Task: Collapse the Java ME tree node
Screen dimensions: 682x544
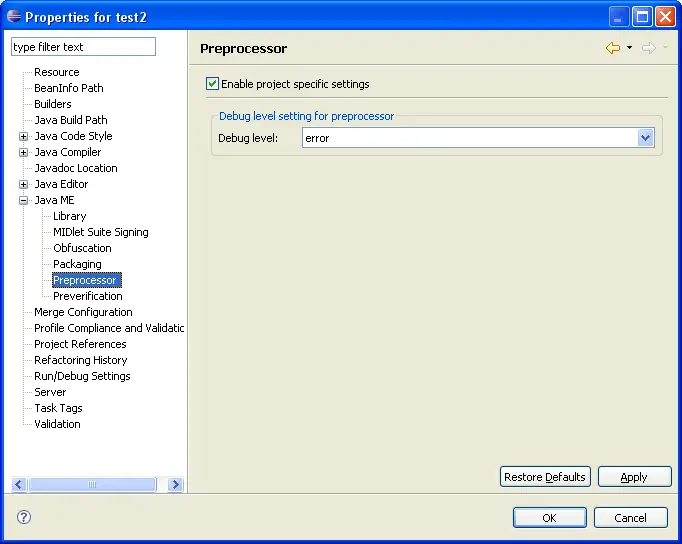Action: 24,200
